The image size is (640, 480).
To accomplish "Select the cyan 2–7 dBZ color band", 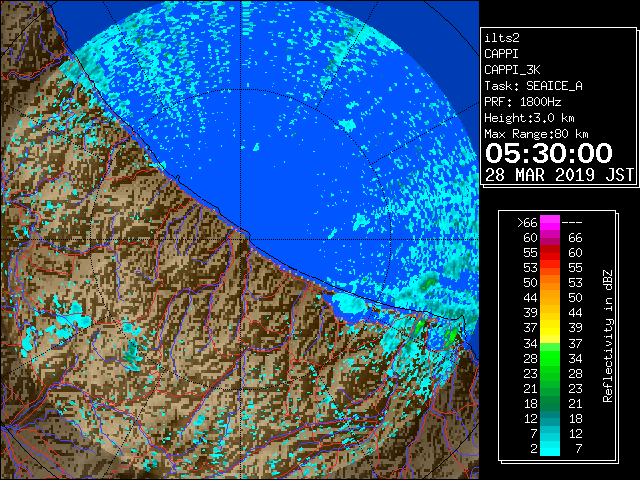I will (x=550, y=448).
